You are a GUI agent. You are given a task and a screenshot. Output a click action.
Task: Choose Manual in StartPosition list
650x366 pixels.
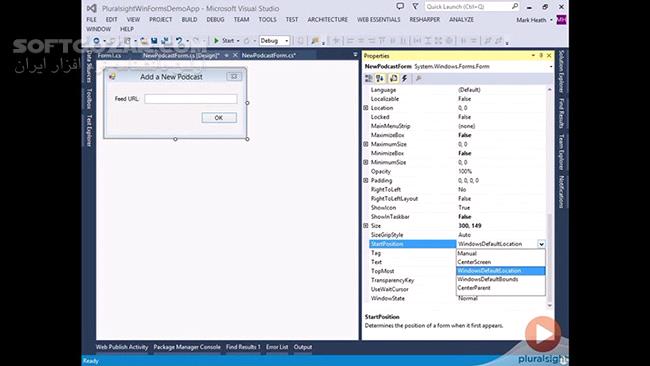[x=500, y=253]
